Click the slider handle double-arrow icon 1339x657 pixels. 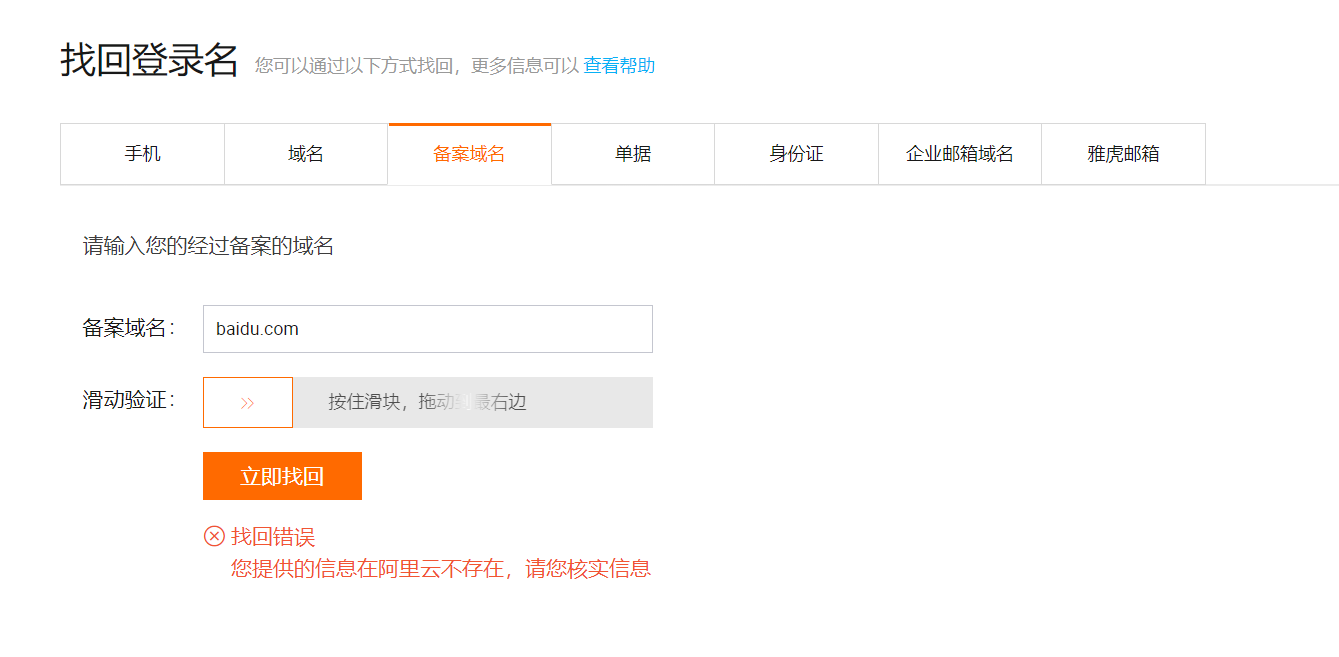[248, 403]
